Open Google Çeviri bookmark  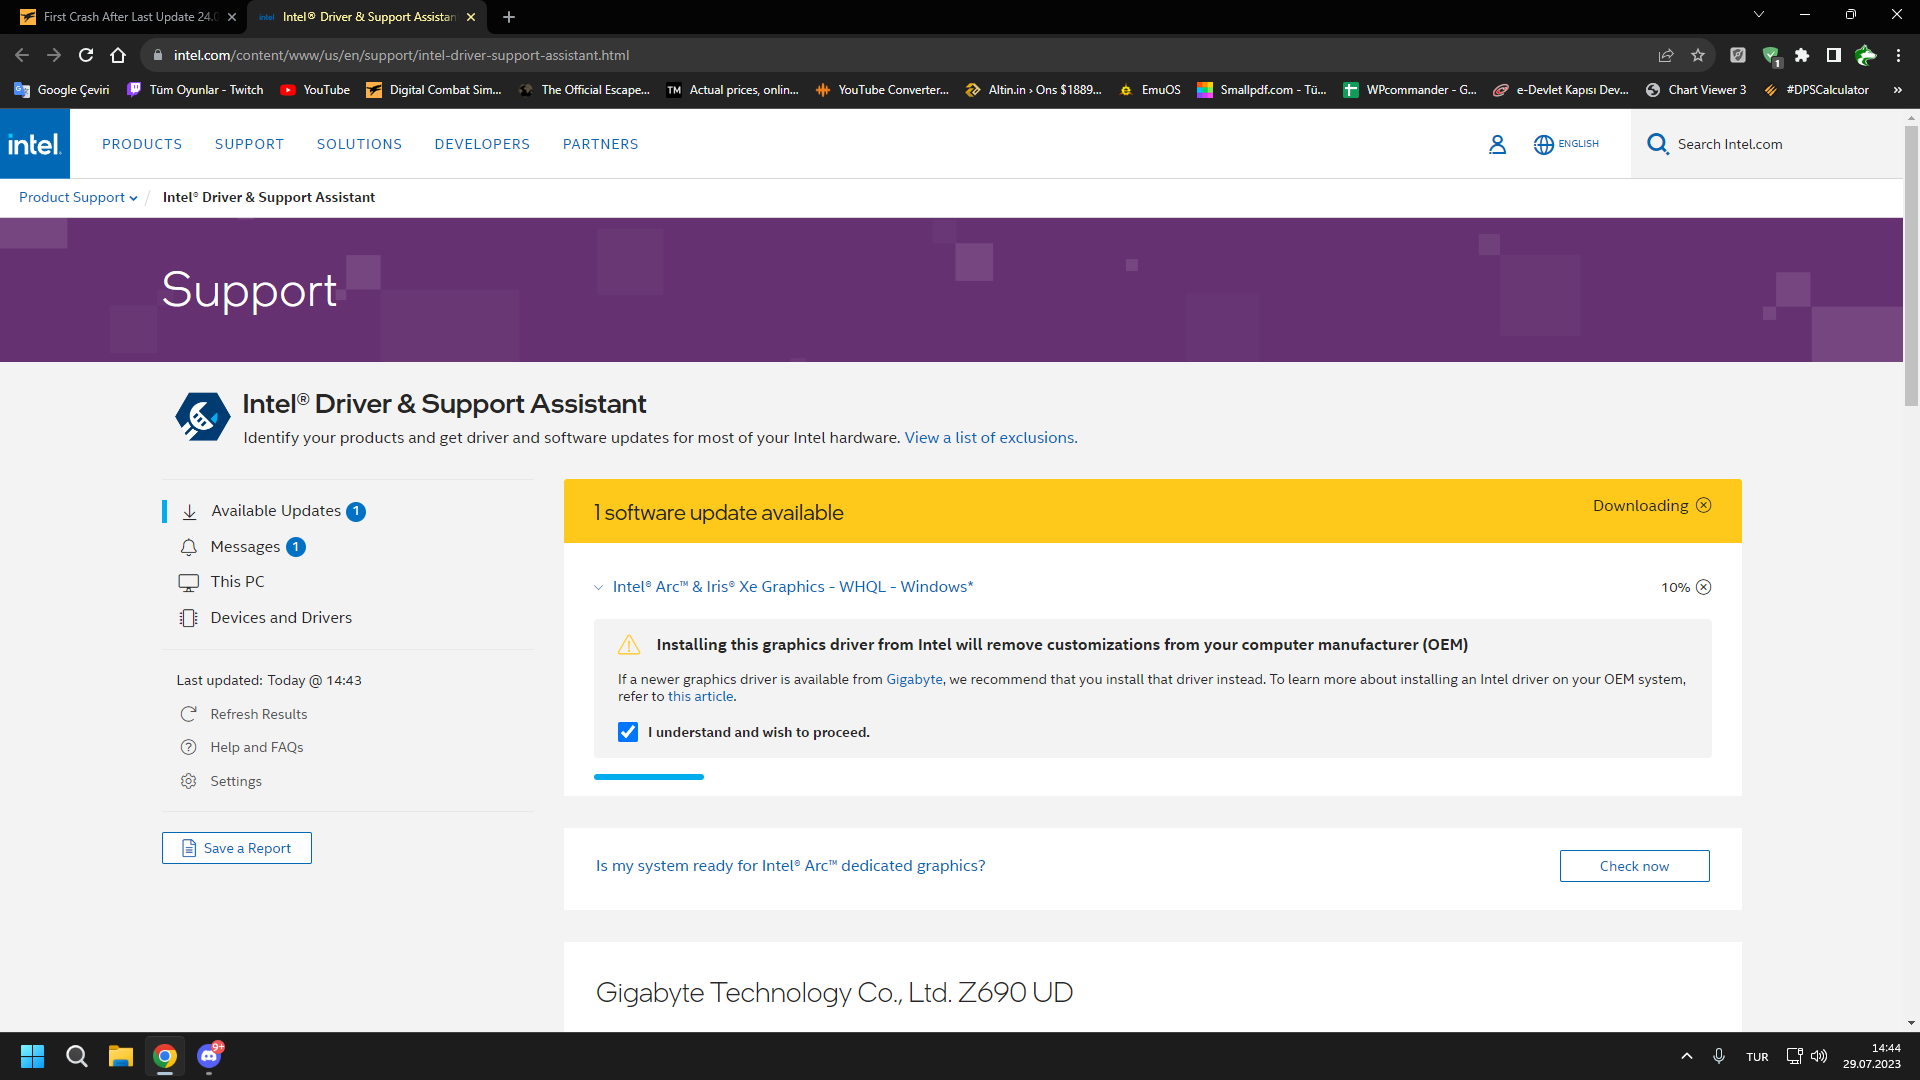coord(62,90)
